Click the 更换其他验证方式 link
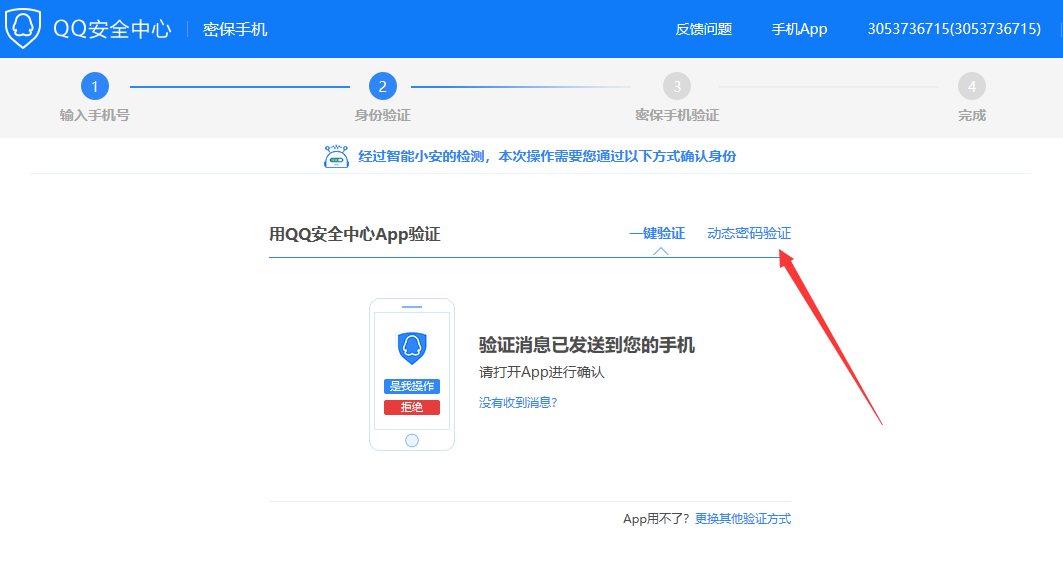 pyautogui.click(x=742, y=519)
